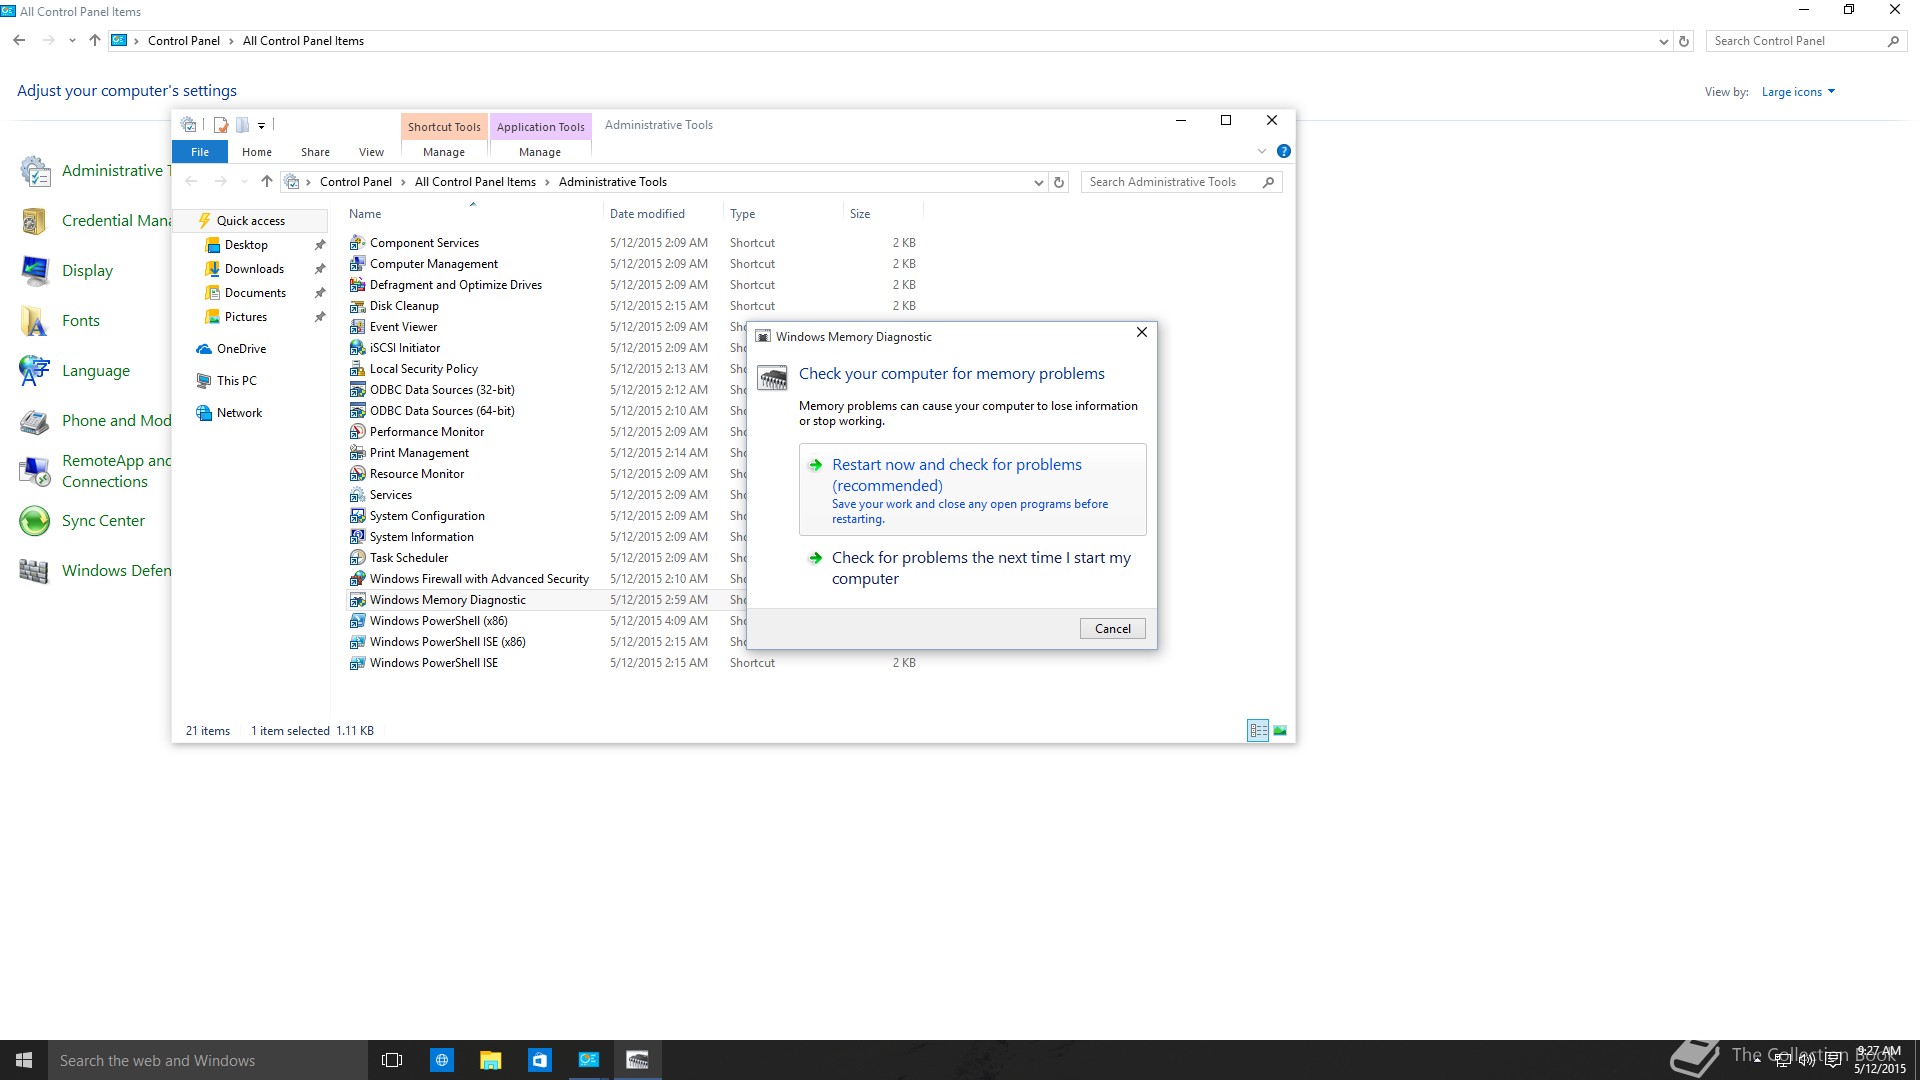Open RemoteApp and Desktop Connections link
The width and height of the screenshot is (1920, 1080).
116,471
